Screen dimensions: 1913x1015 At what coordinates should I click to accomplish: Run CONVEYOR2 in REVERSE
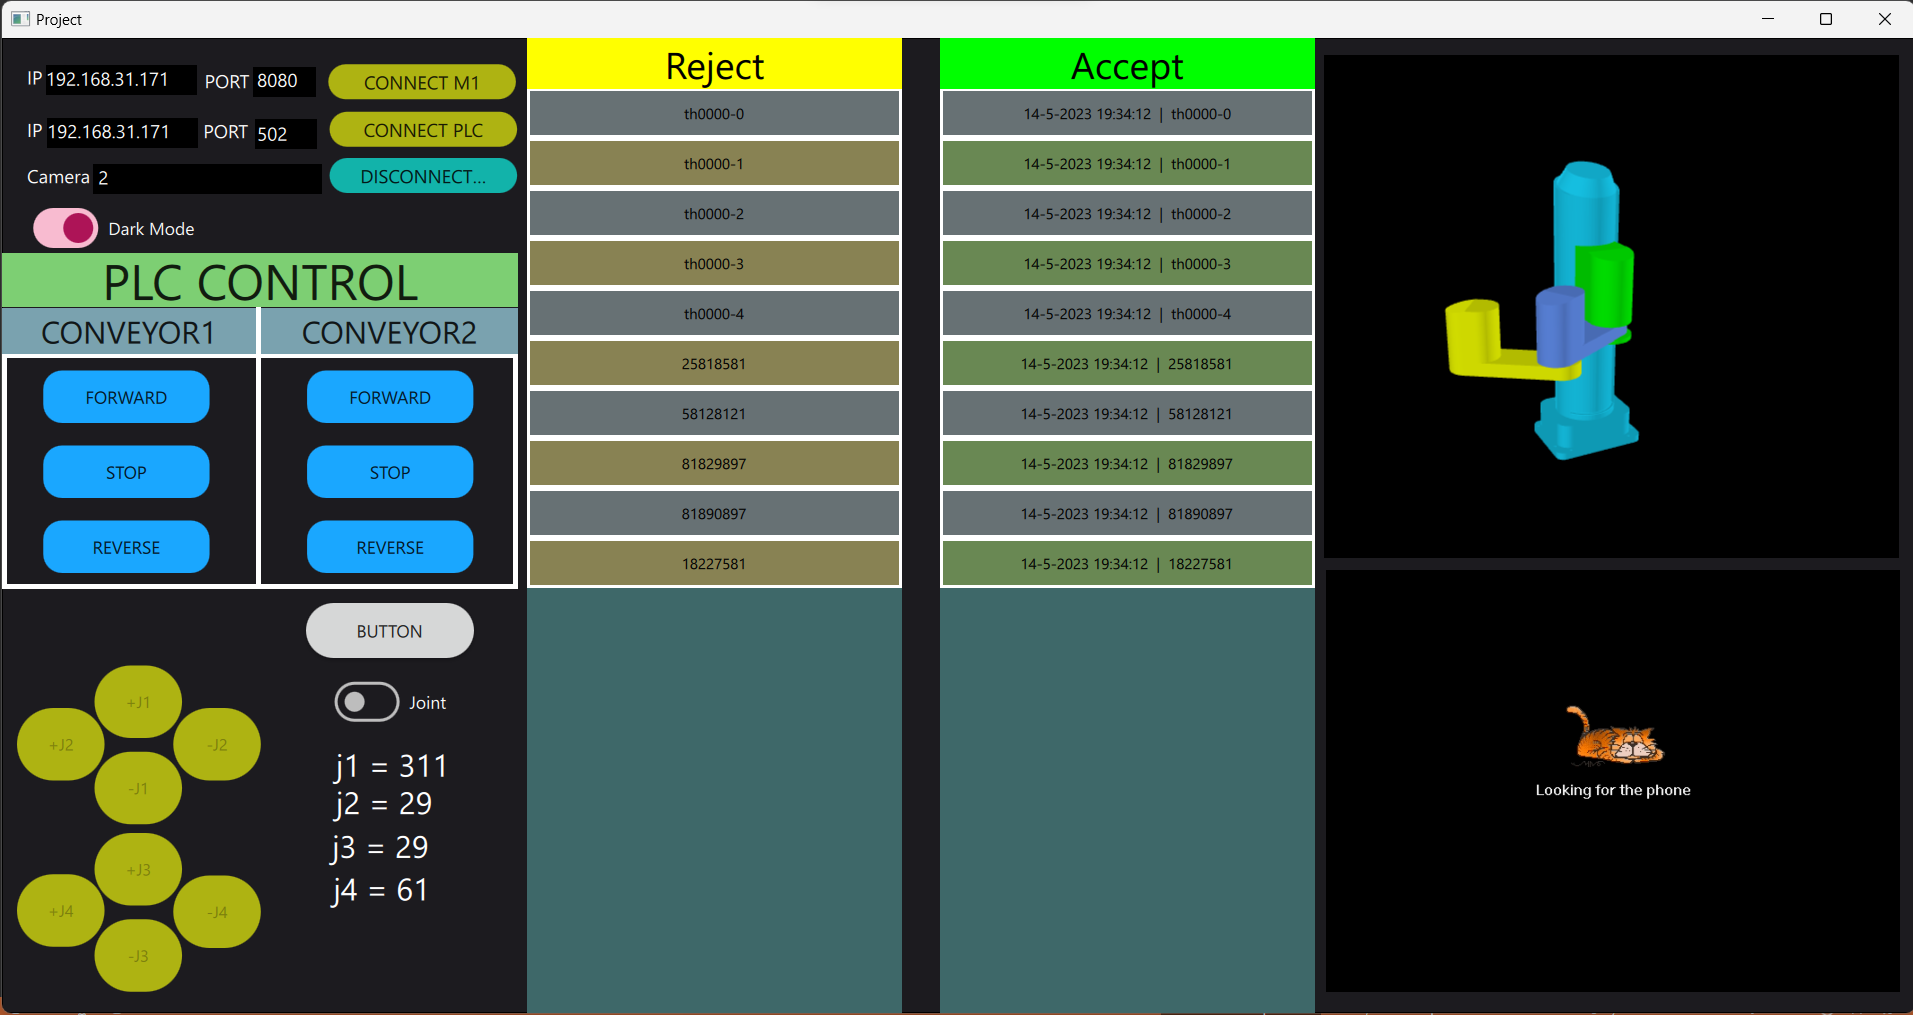[389, 547]
